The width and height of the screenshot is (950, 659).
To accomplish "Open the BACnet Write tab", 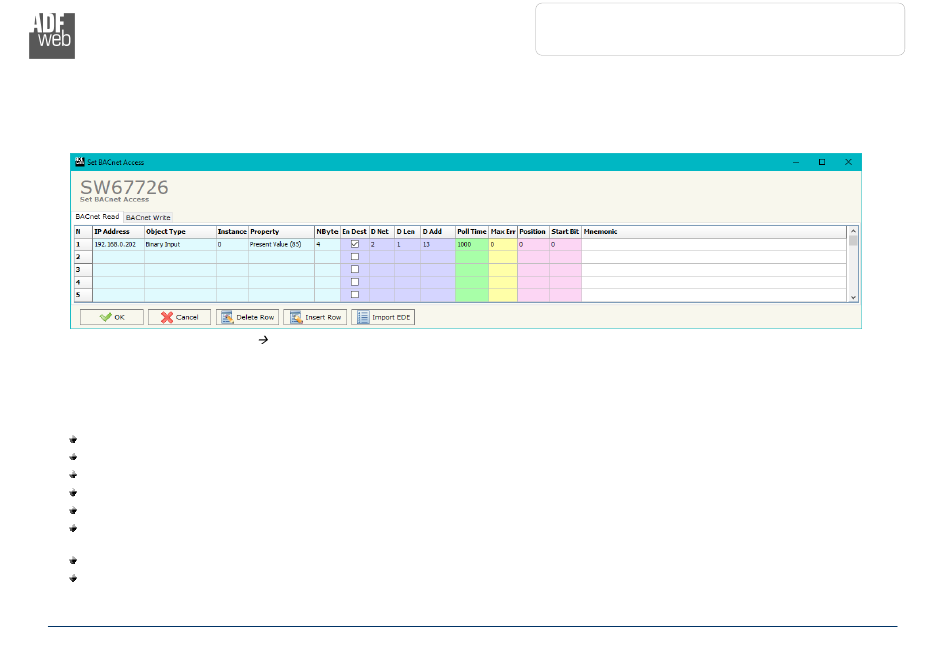I will coord(148,217).
